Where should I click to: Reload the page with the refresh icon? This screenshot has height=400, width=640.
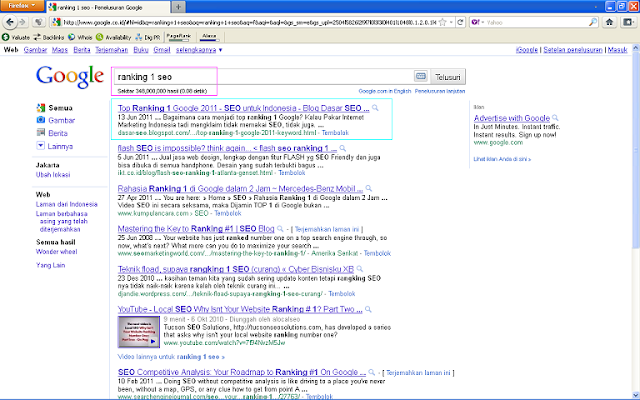(460, 22)
